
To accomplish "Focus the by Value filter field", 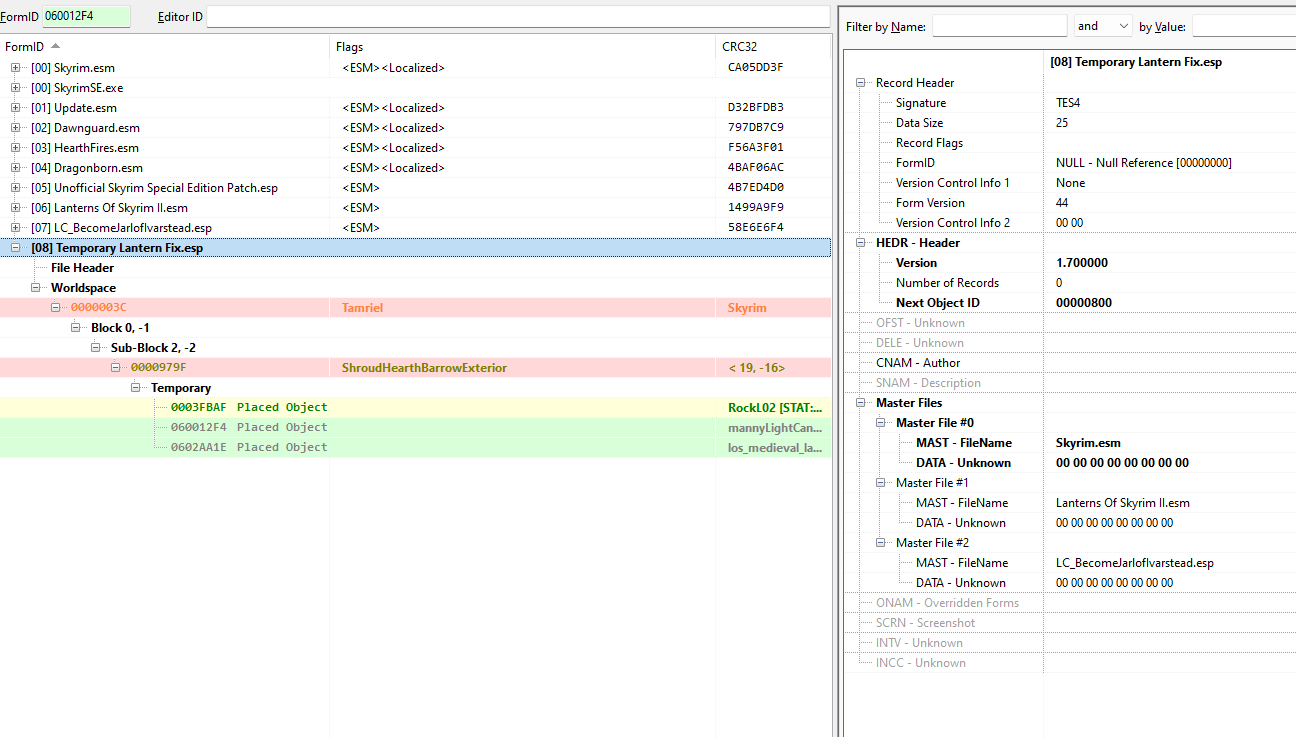I will (x=1244, y=26).
